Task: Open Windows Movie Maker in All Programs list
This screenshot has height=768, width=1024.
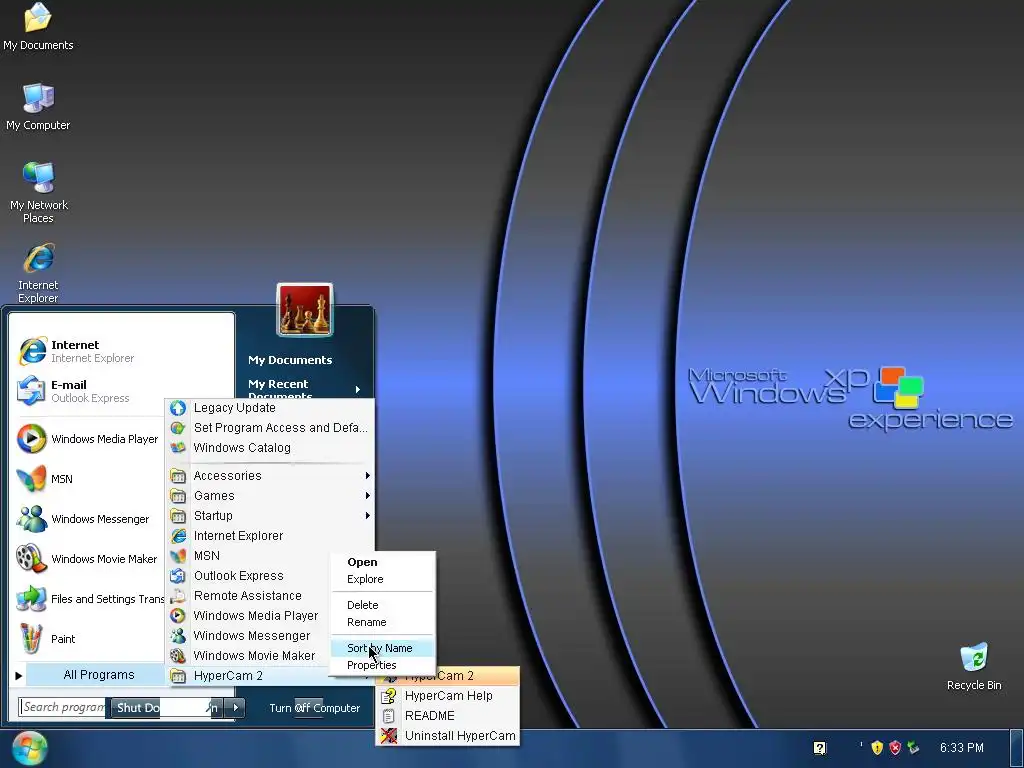Action: 248,656
